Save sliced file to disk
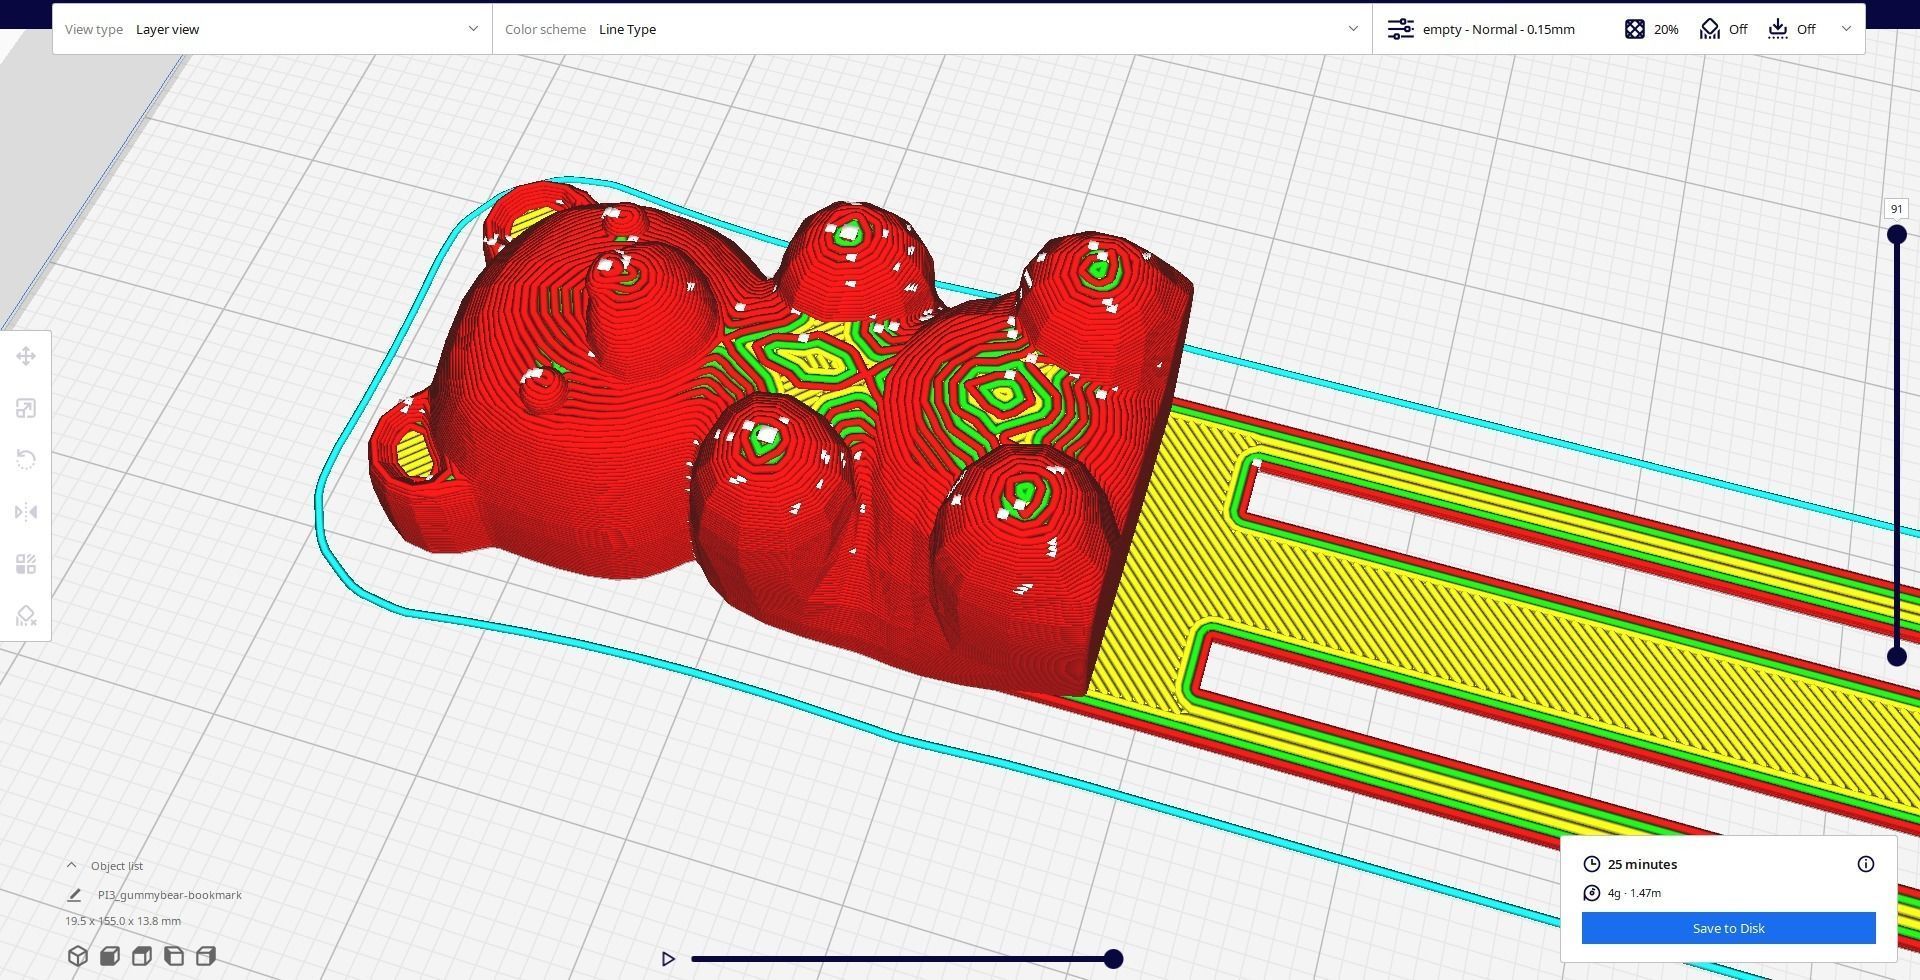Viewport: 1920px width, 980px height. coord(1728,928)
